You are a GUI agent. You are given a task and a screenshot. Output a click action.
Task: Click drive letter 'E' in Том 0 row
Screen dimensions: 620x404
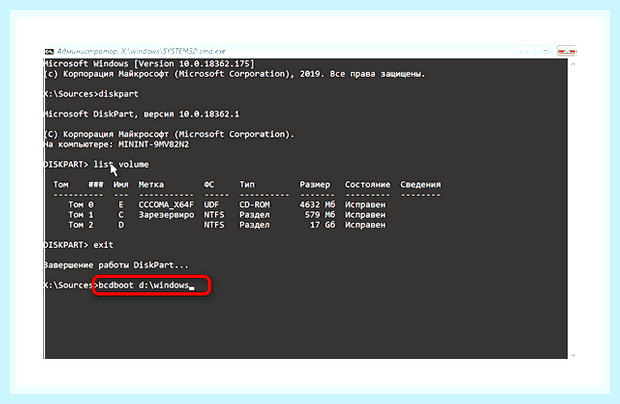click(x=121, y=205)
